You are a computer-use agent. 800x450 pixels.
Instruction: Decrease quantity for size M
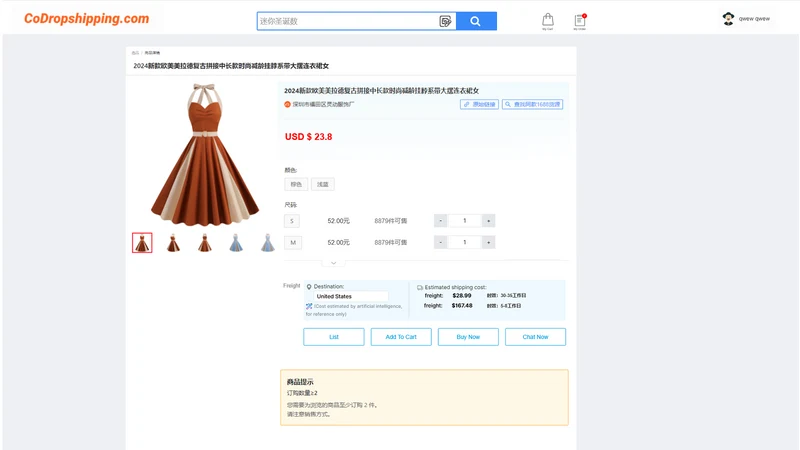tap(441, 242)
